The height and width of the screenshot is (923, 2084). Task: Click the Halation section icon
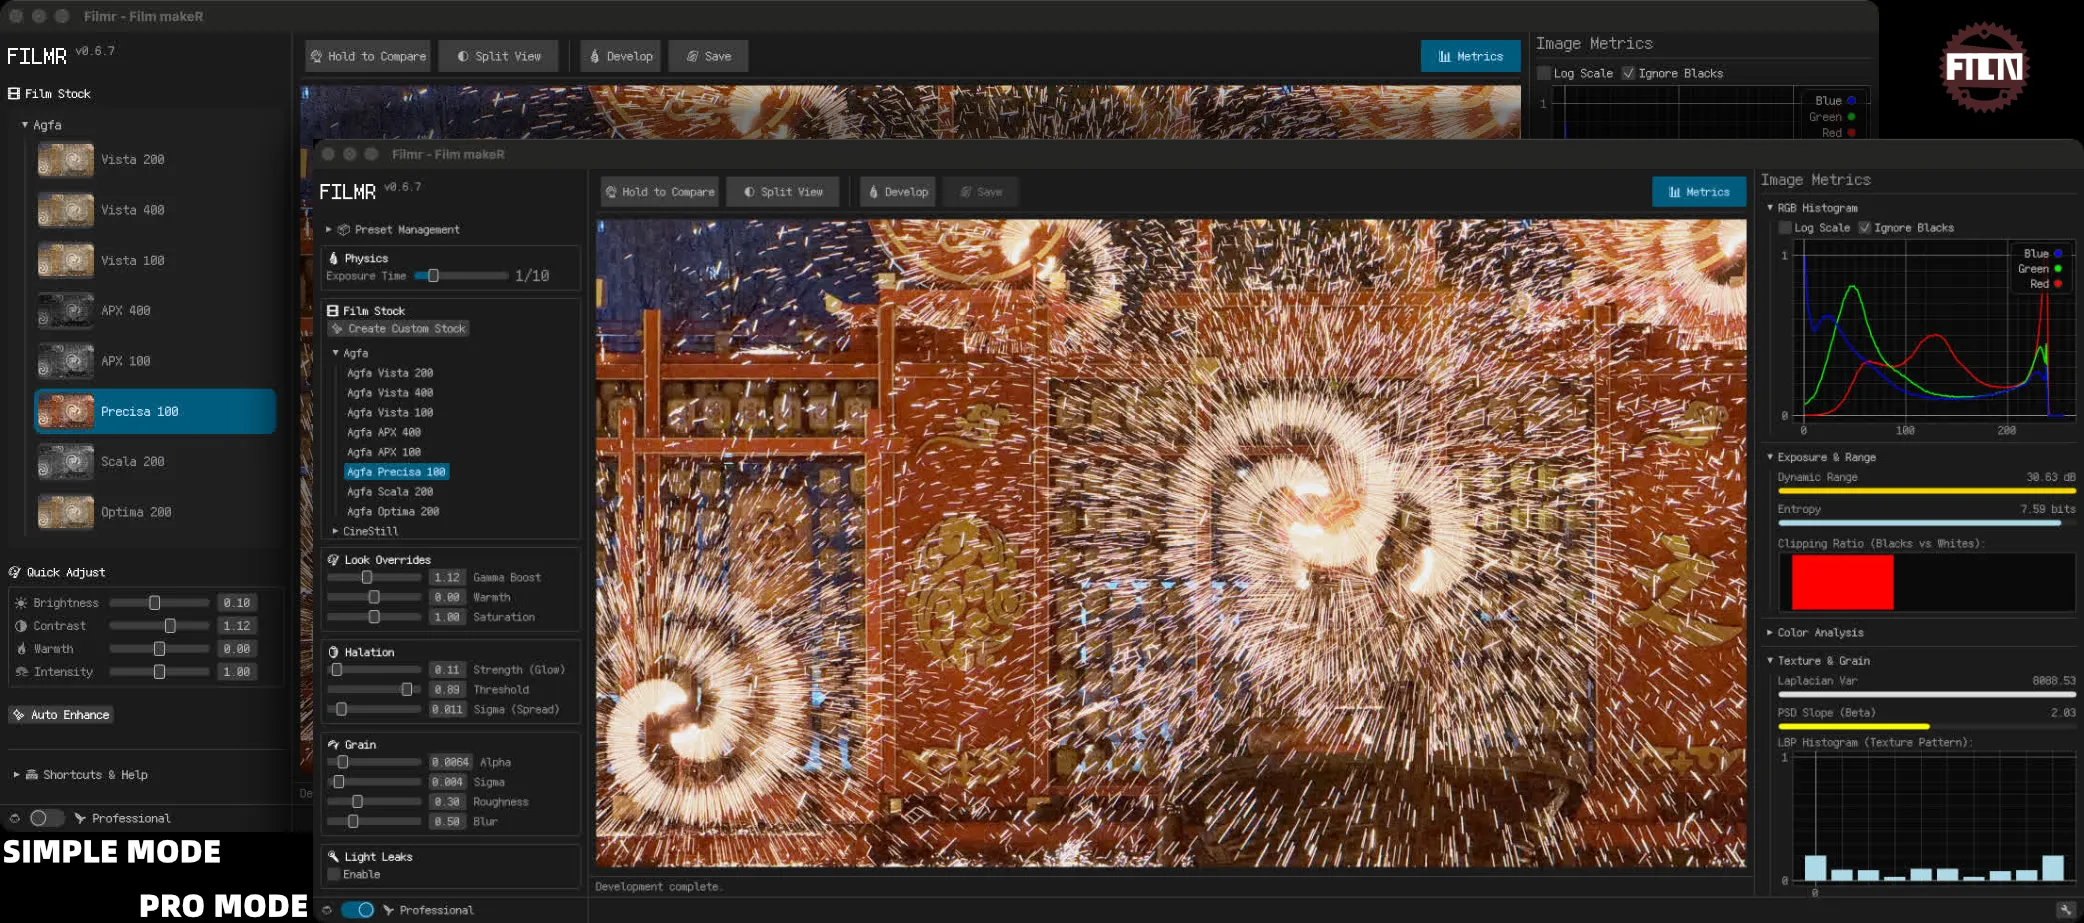334,652
